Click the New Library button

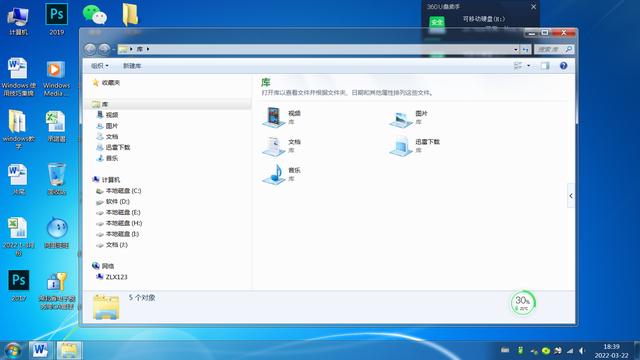[x=132, y=66]
